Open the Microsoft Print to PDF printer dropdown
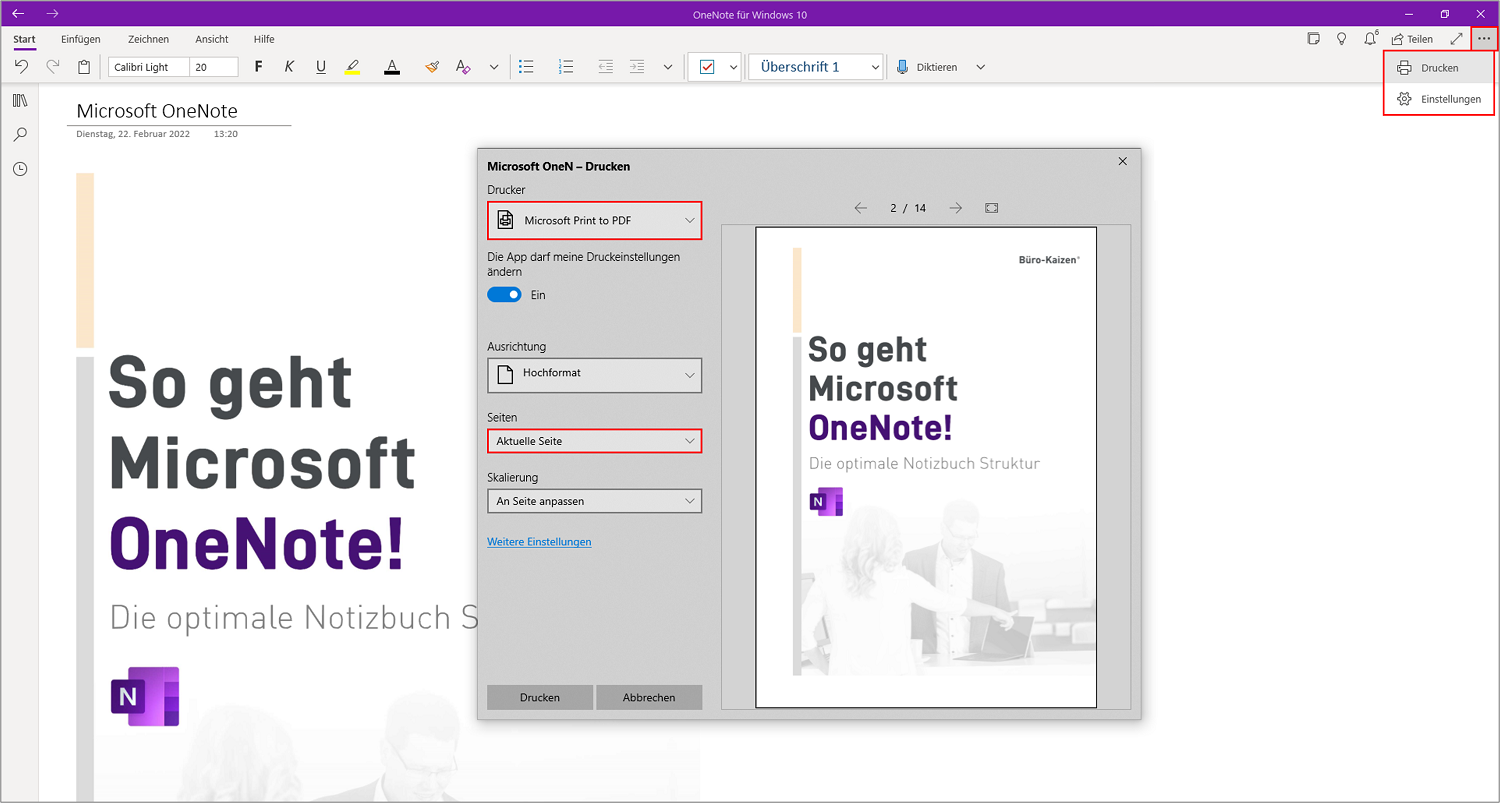This screenshot has height=803, width=1500. point(595,220)
